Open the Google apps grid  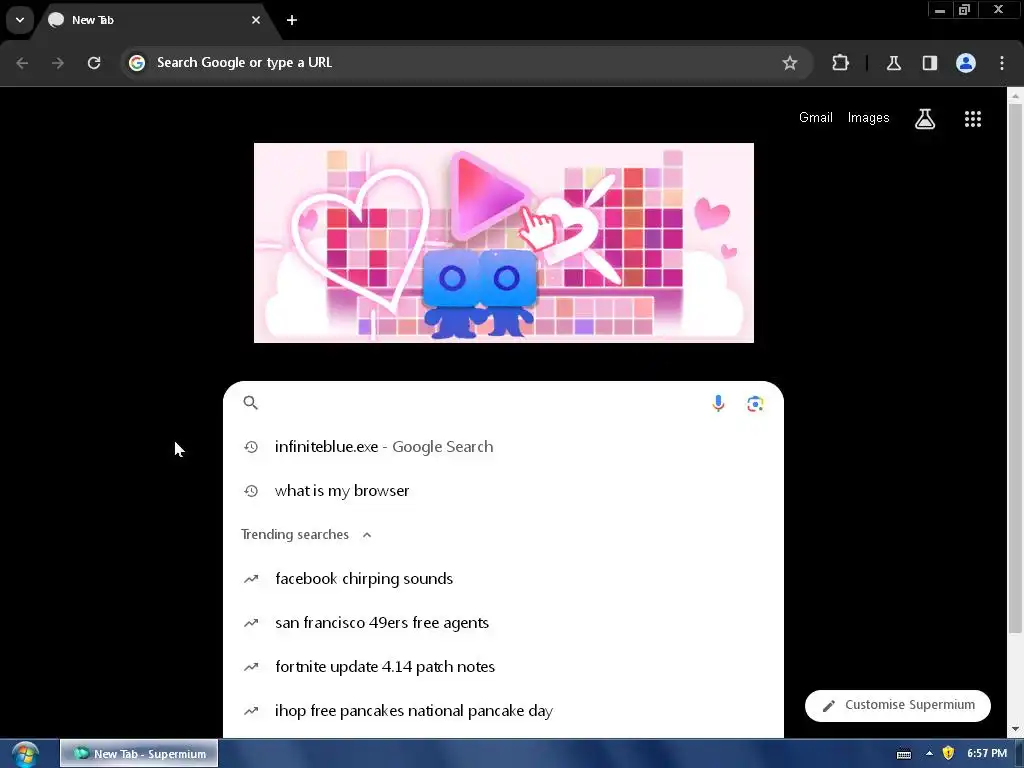pos(972,119)
